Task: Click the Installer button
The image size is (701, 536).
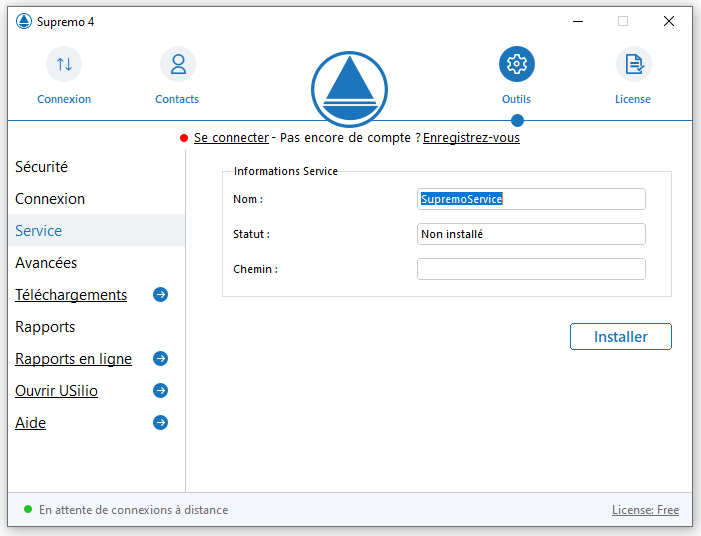Action: coord(621,337)
